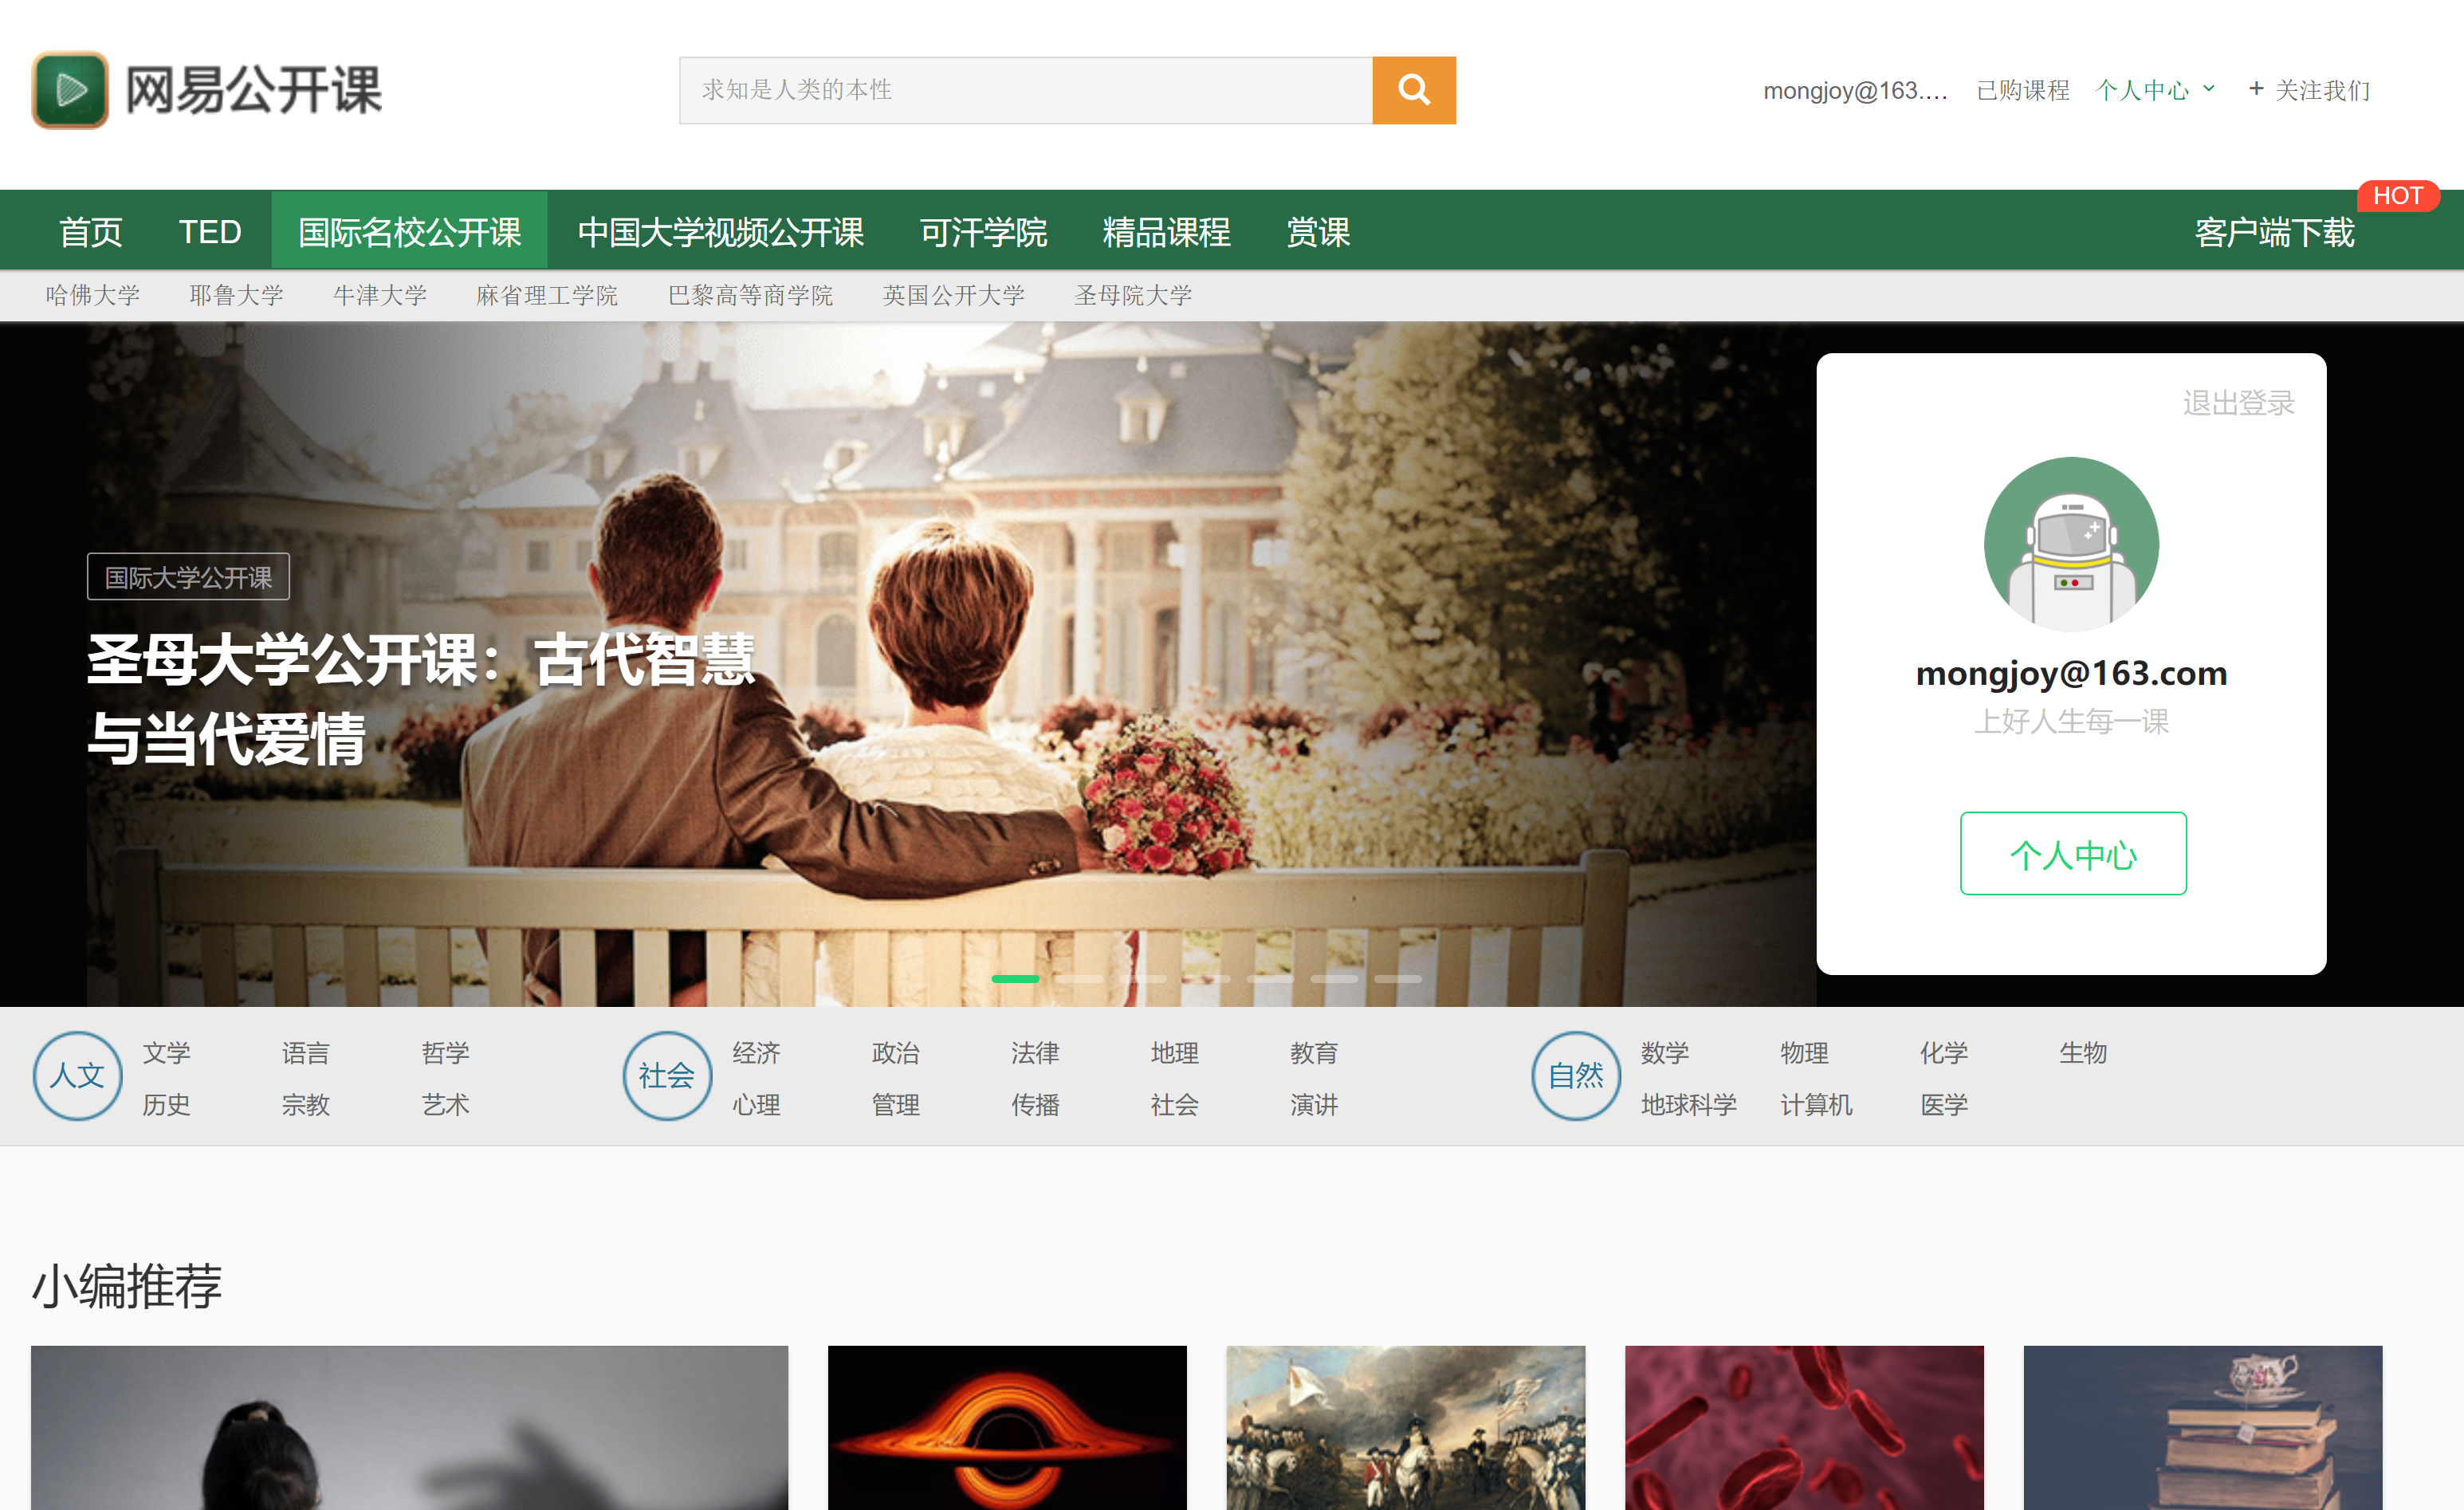The width and height of the screenshot is (2464, 1510).
Task: Switch to the second carousel slide indicator
Action: point(1079,978)
